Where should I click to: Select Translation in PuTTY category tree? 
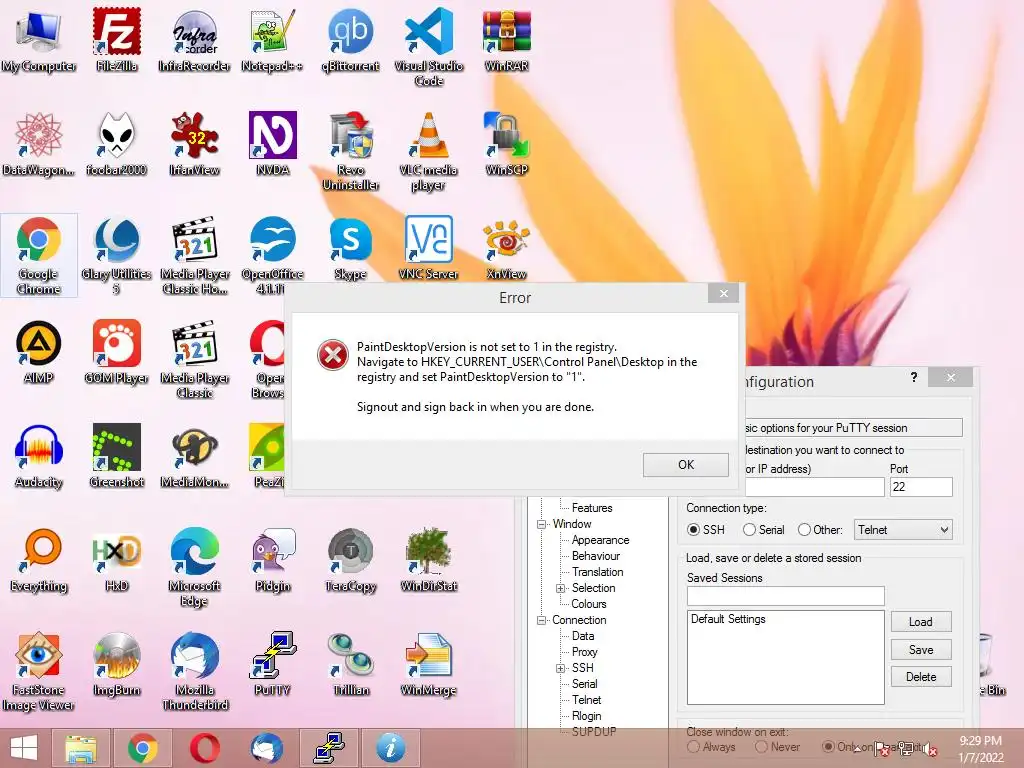pos(598,572)
